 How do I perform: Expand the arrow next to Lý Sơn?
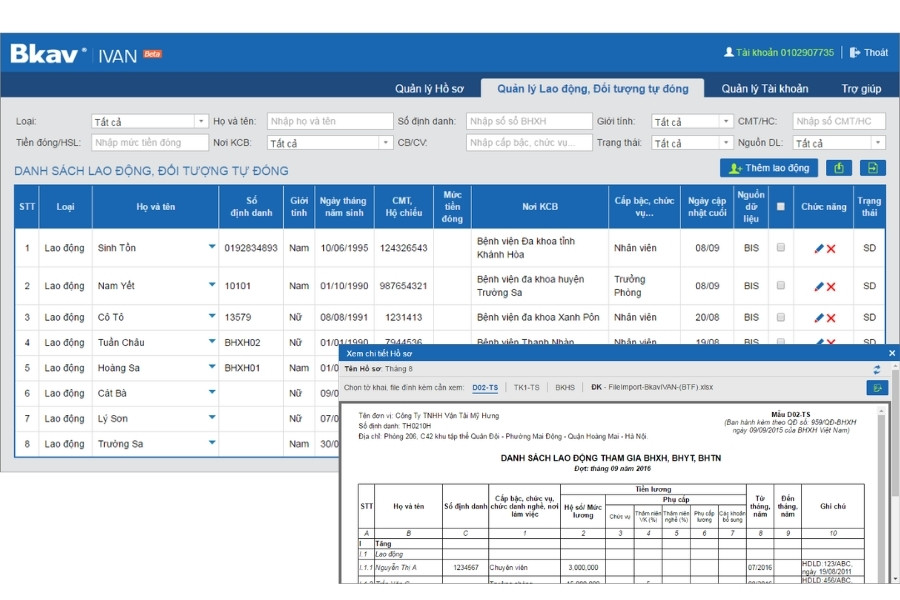[212, 417]
